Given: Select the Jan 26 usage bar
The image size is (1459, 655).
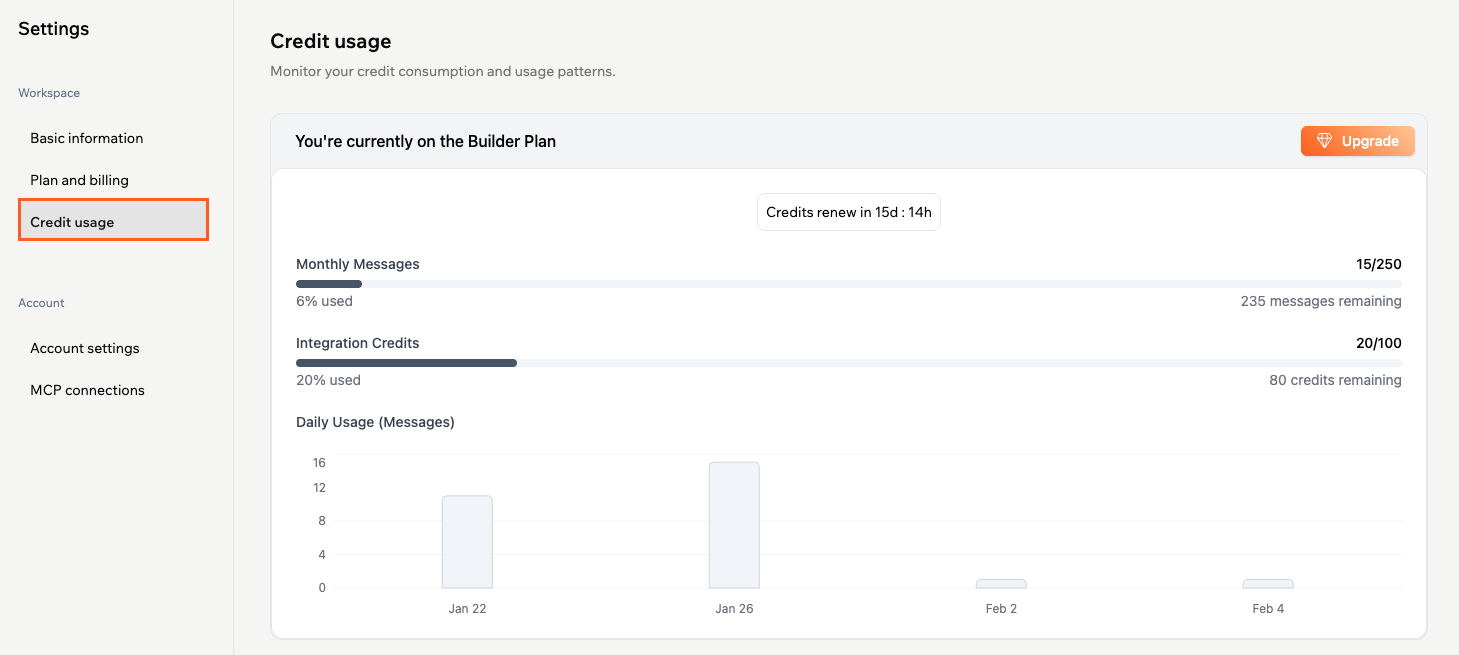Looking at the screenshot, I should point(734,525).
